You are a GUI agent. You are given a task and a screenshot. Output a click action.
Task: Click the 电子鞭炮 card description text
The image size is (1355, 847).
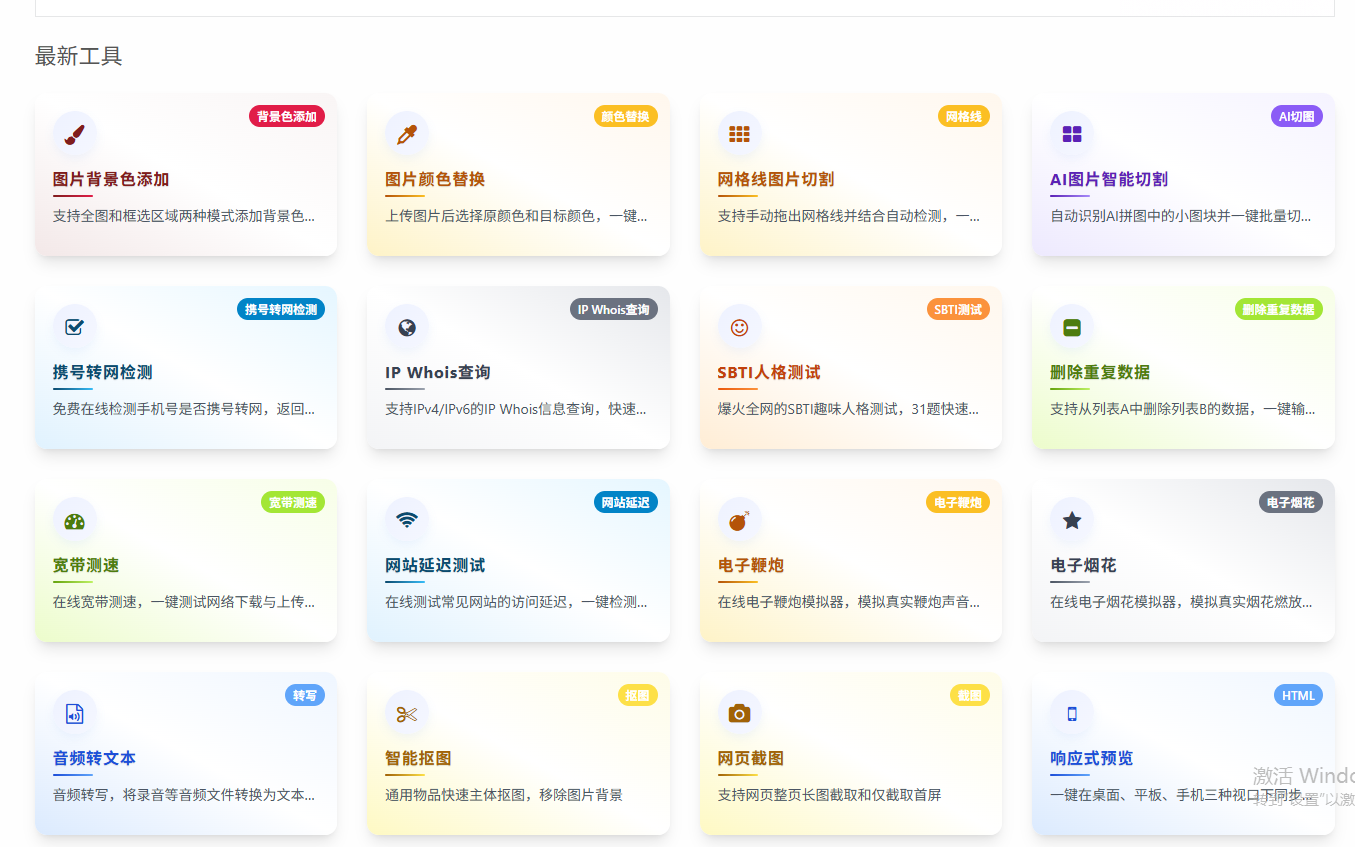click(849, 602)
